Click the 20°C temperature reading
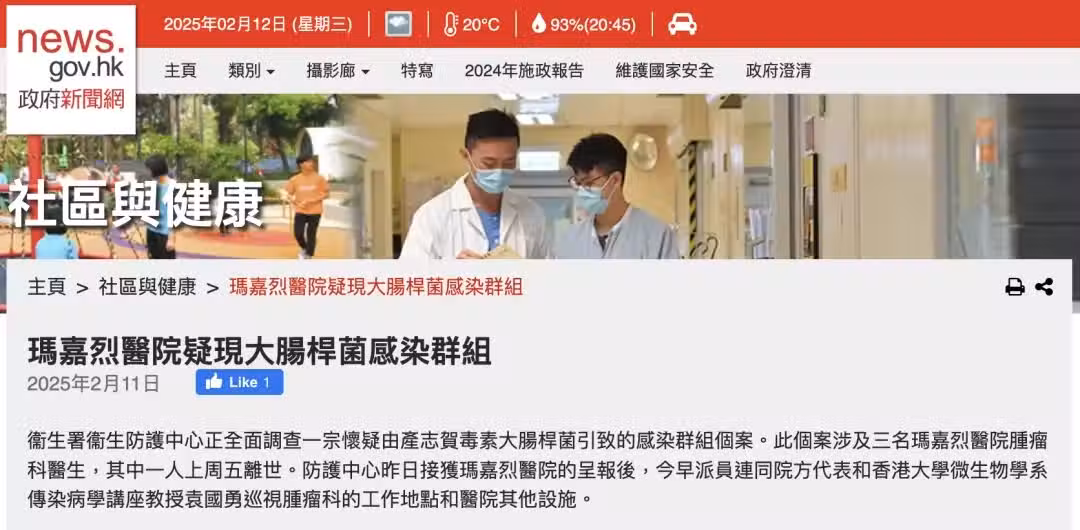Screen dimensions: 1080x530 pos(481,25)
